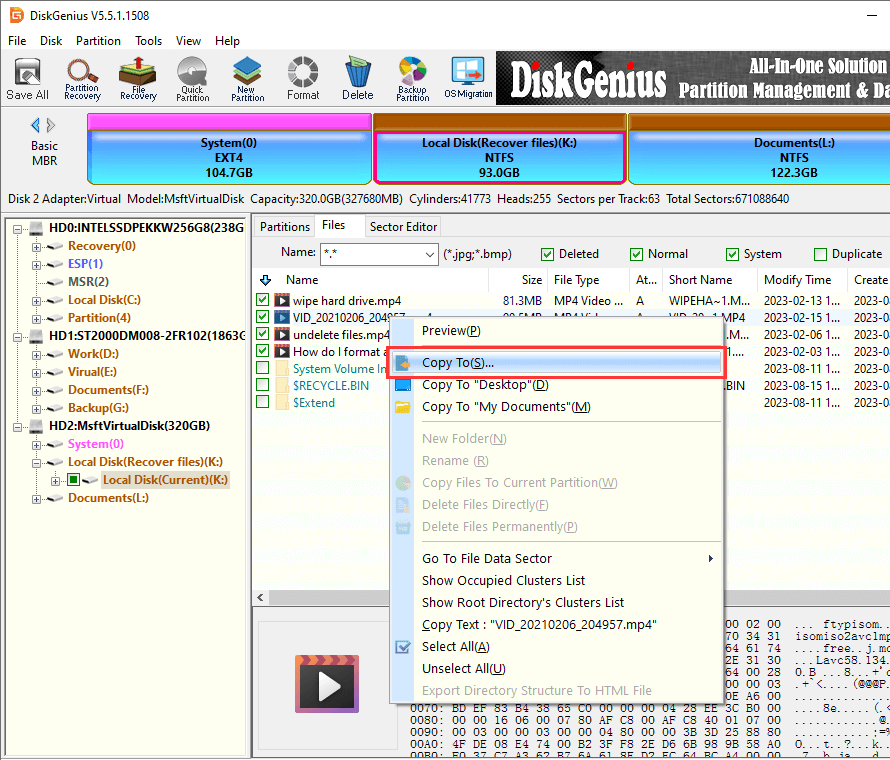Image resolution: width=890 pixels, height=760 pixels.
Task: Launch the File Recovery tool
Action: click(138, 78)
